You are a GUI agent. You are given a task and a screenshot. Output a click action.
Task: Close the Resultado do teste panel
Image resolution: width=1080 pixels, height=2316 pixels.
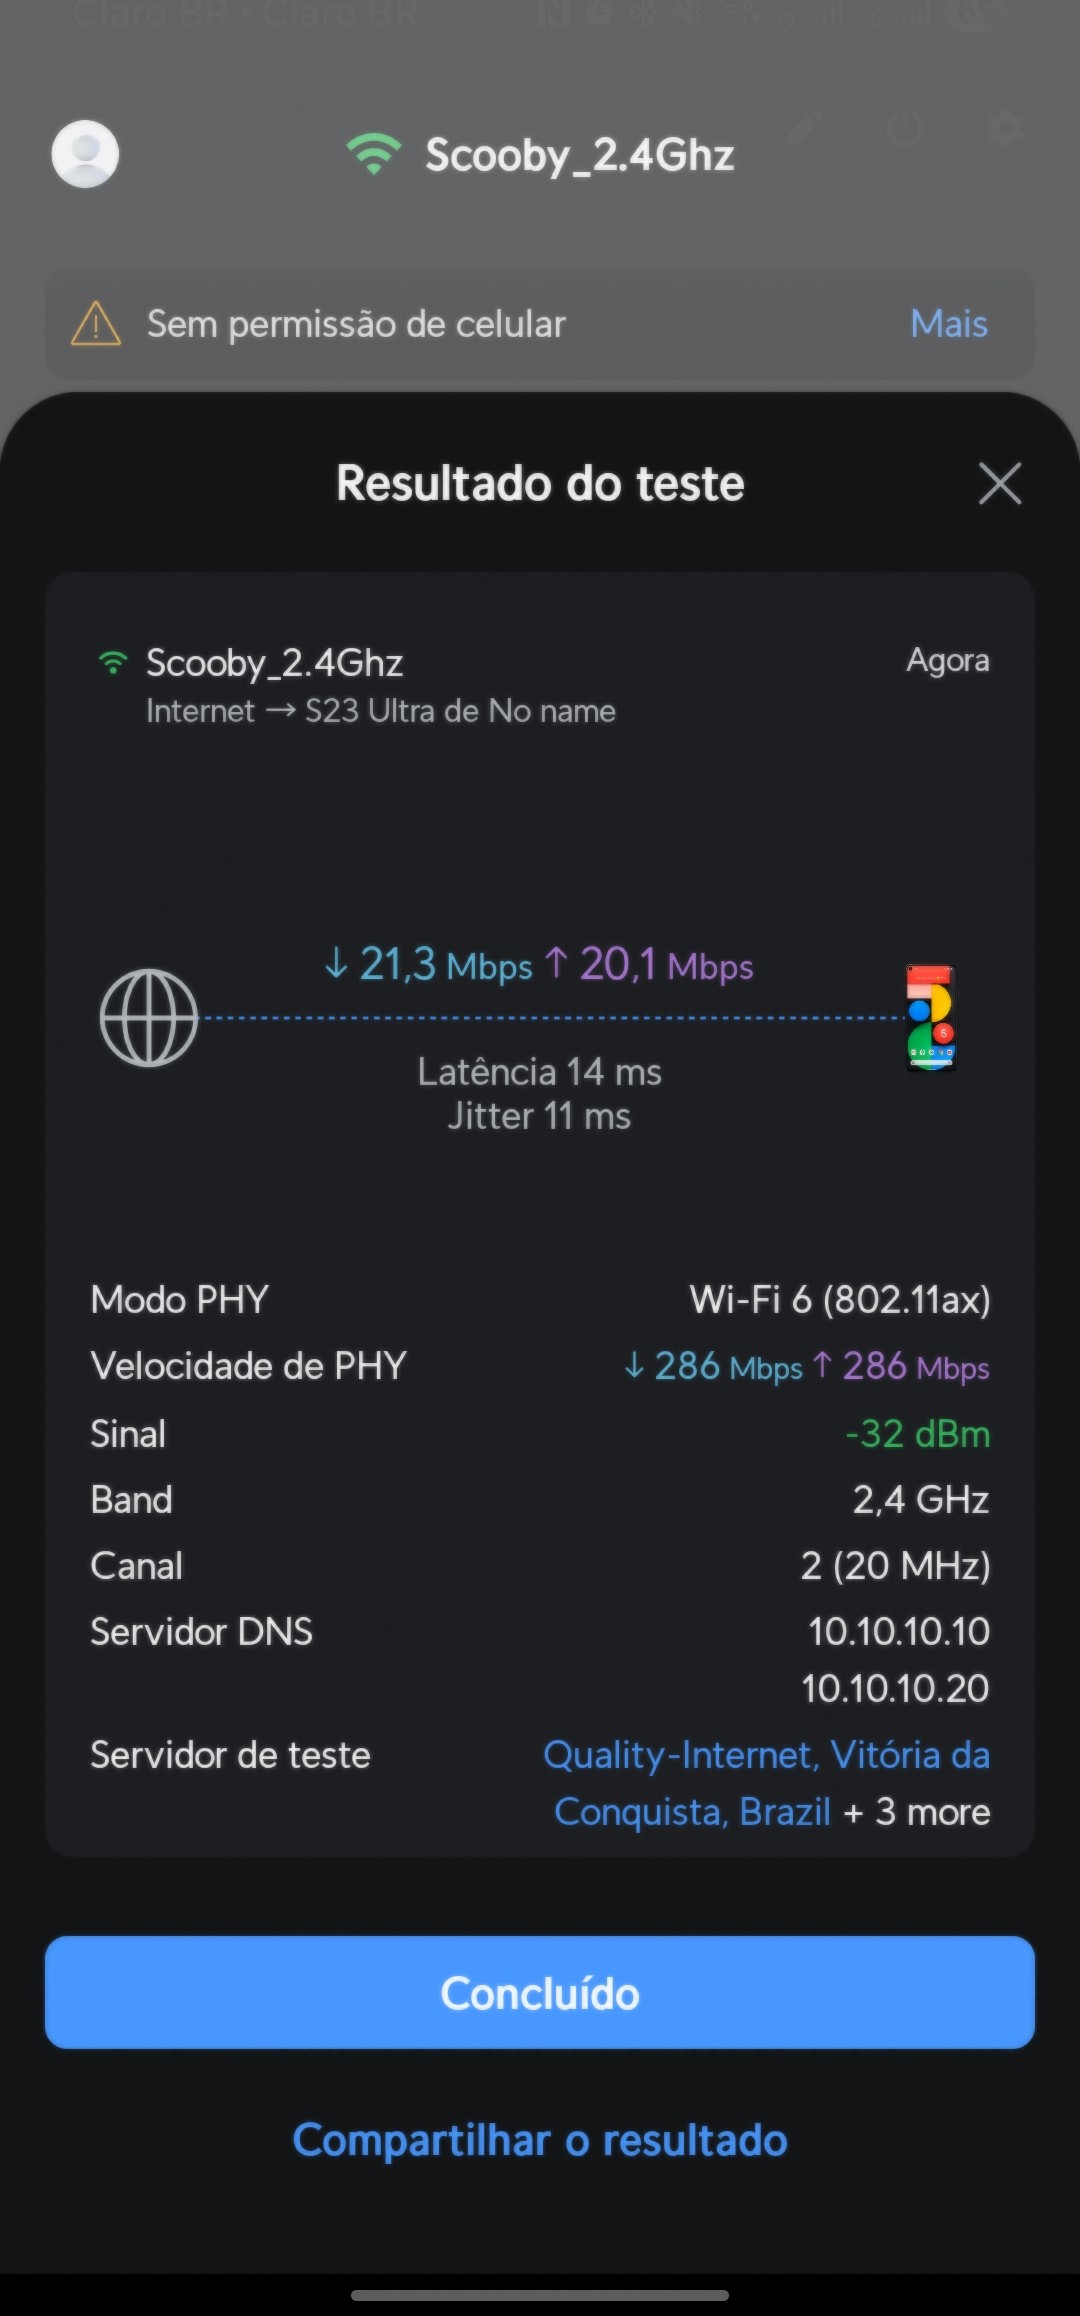pos(999,484)
